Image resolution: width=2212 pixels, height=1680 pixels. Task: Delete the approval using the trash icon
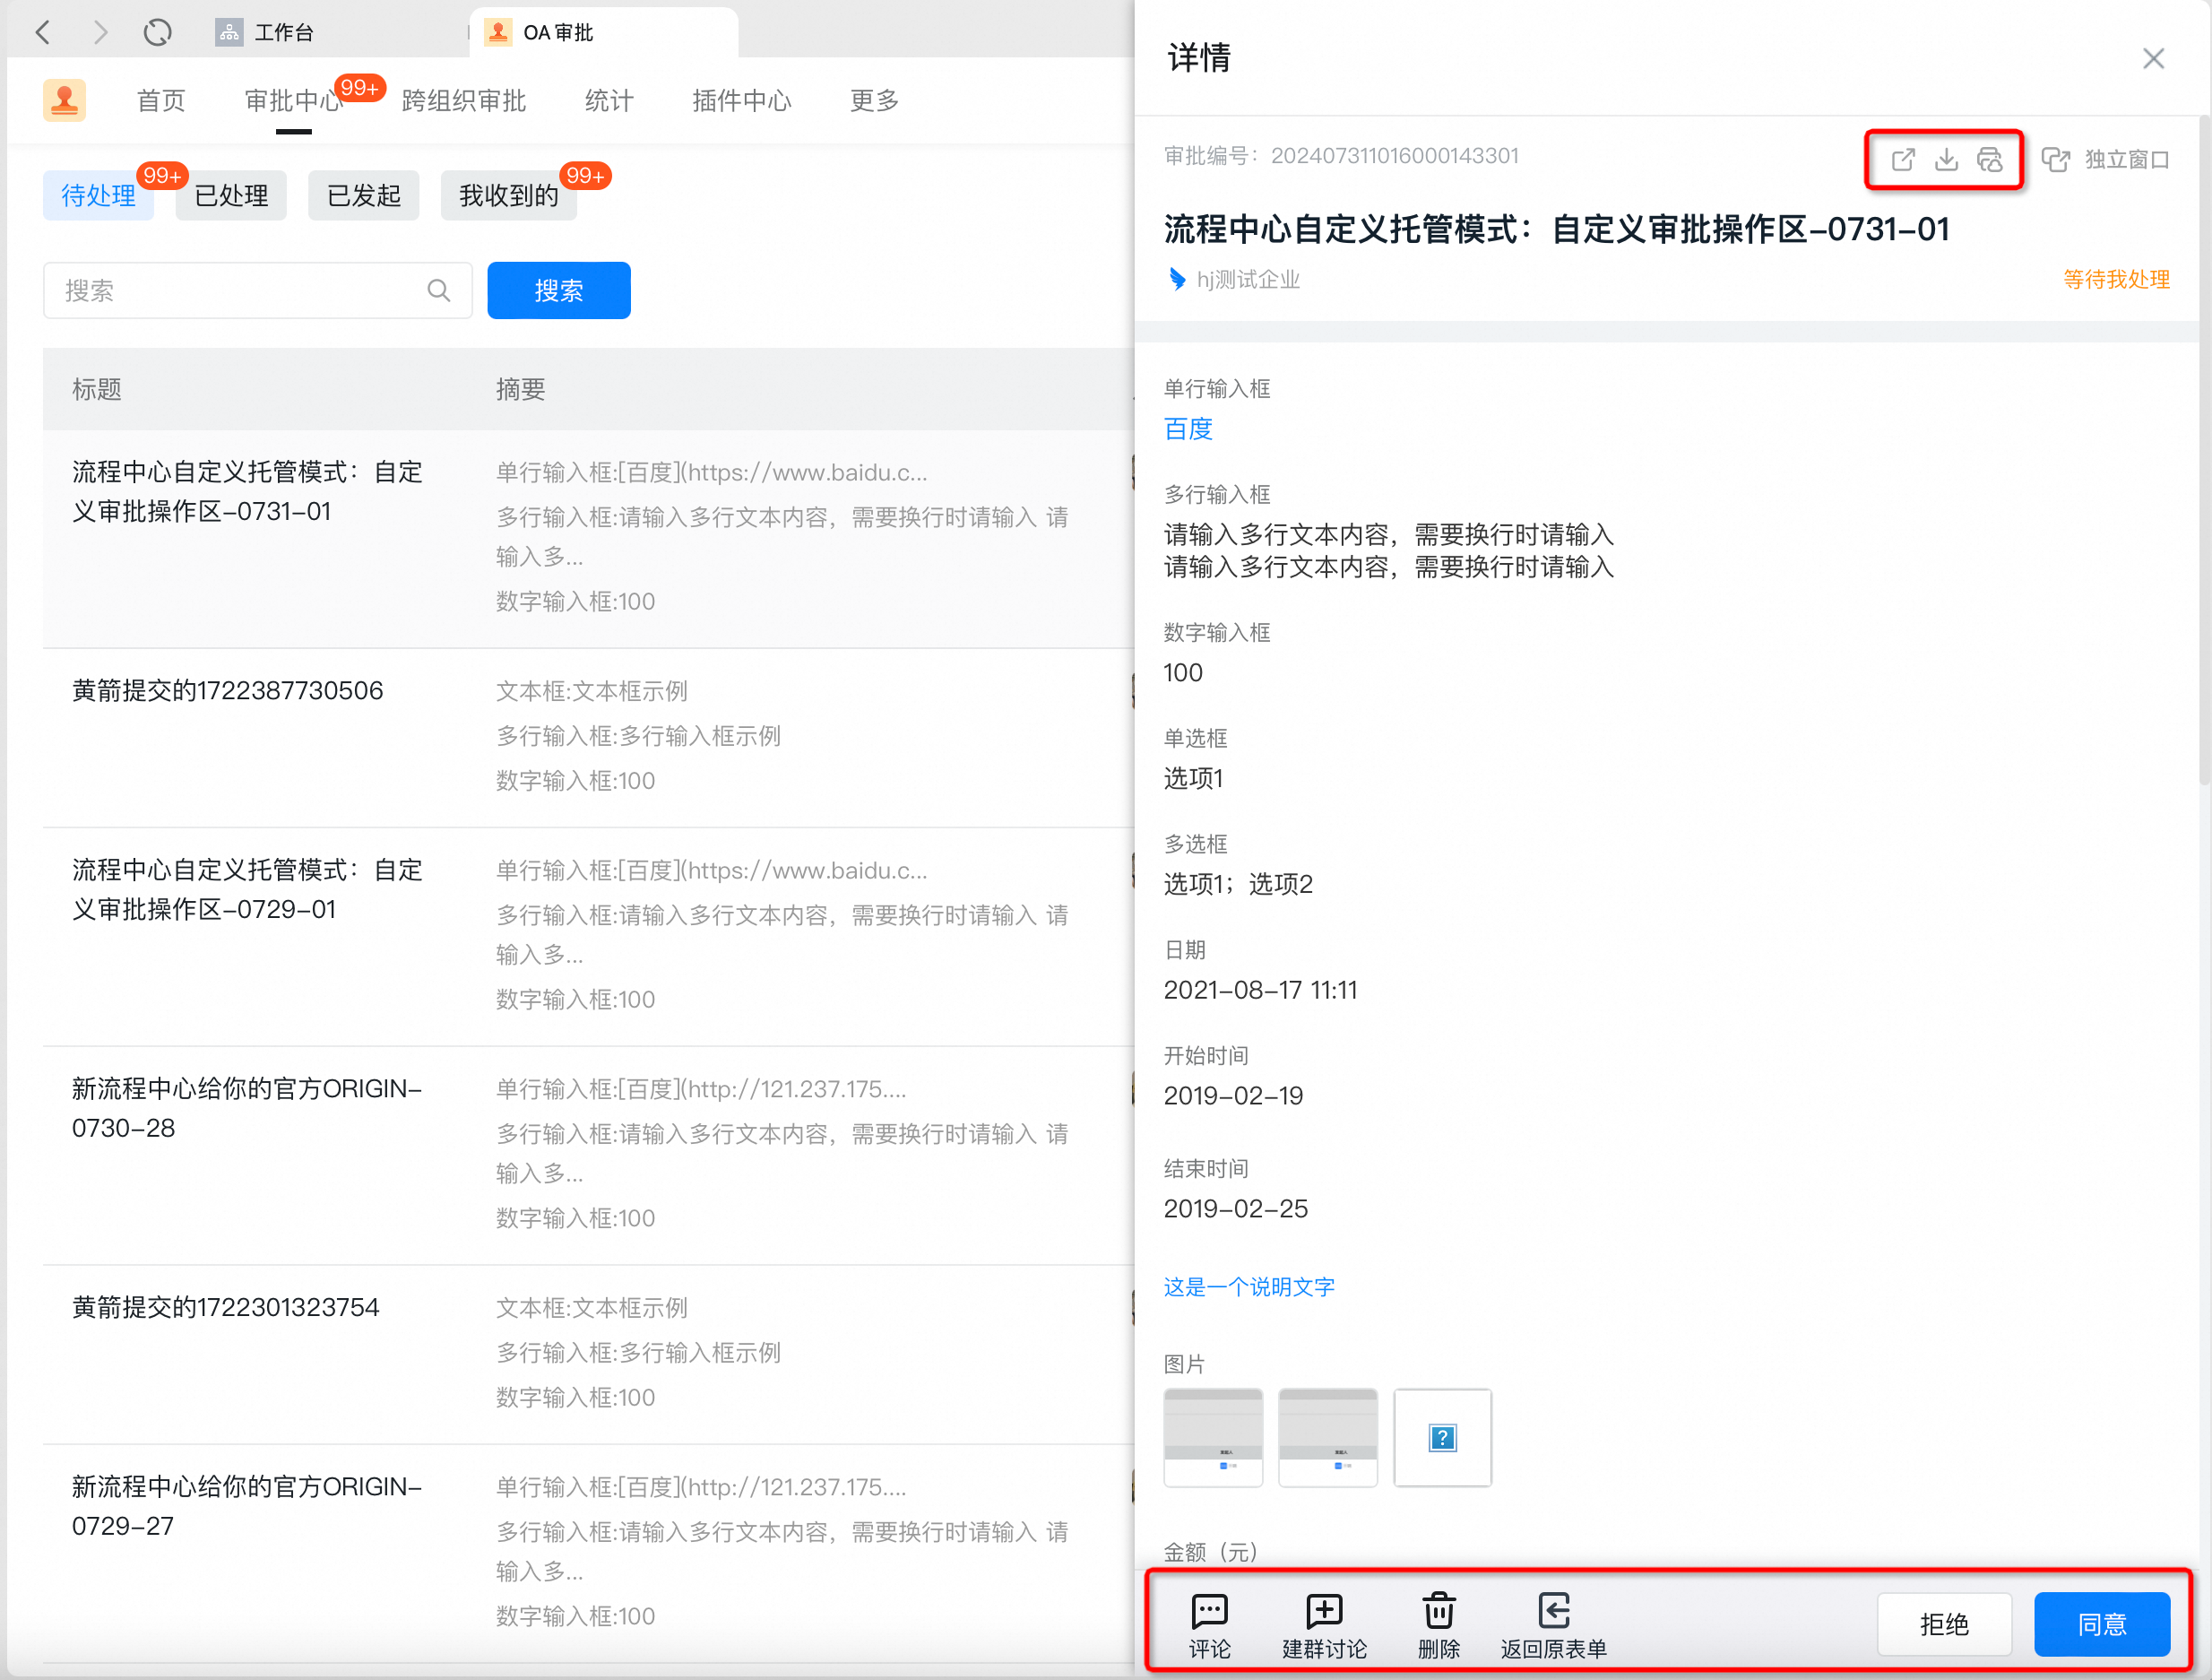click(x=1439, y=1622)
